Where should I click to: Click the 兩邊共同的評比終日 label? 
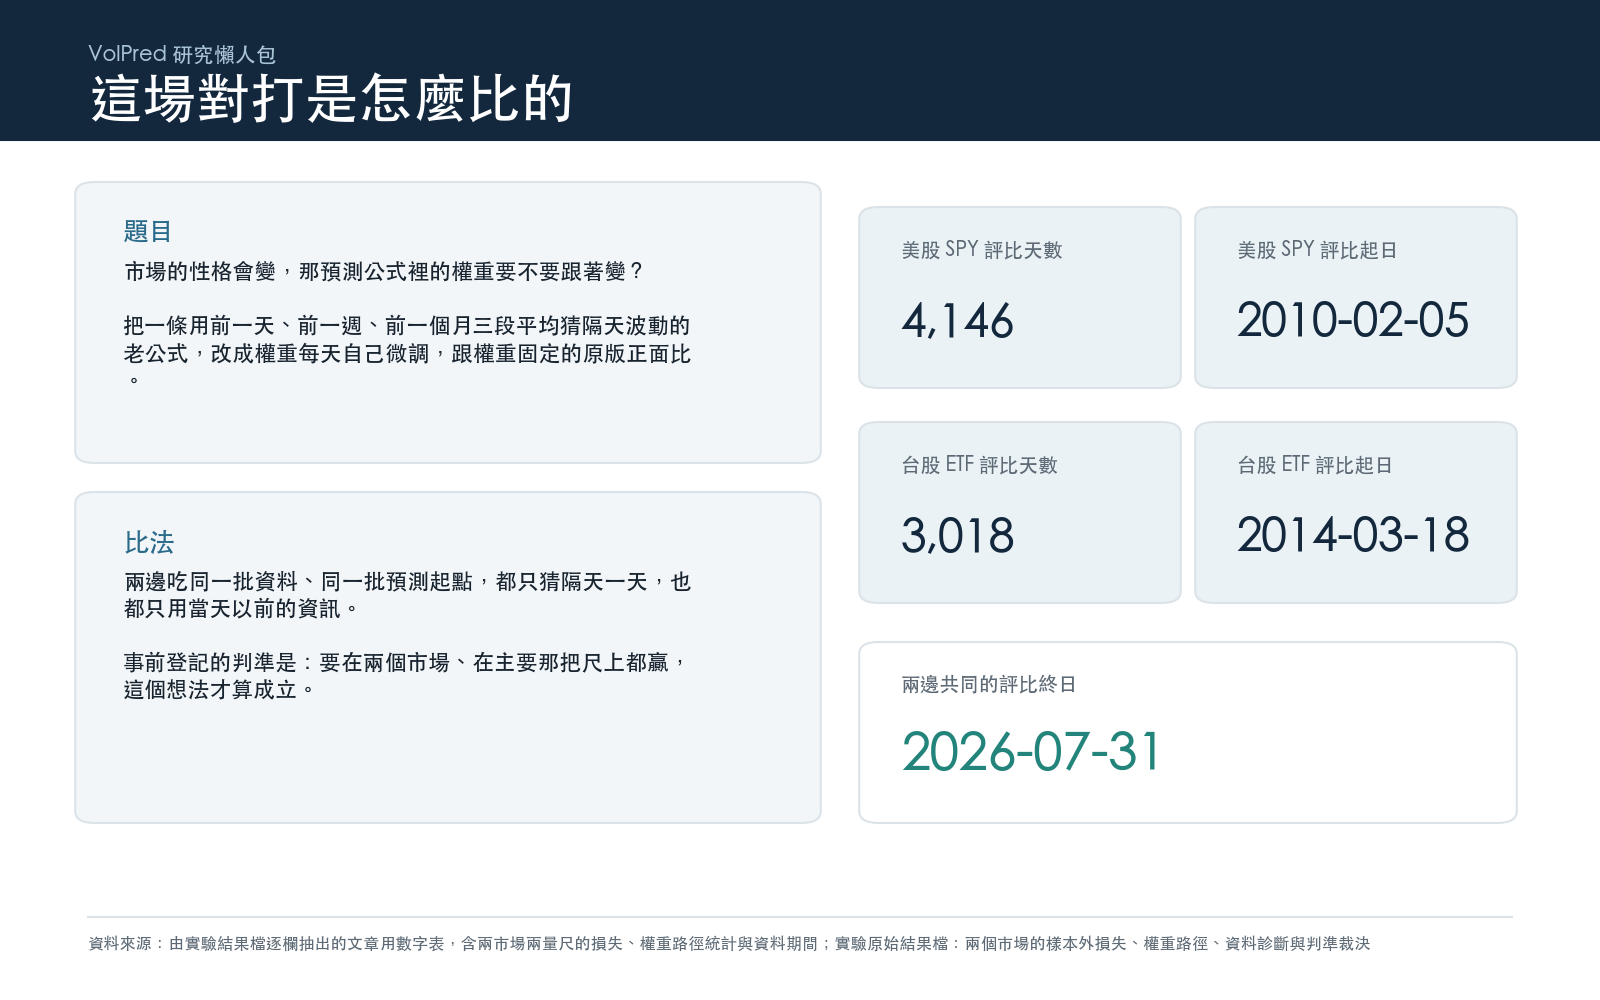tap(989, 685)
